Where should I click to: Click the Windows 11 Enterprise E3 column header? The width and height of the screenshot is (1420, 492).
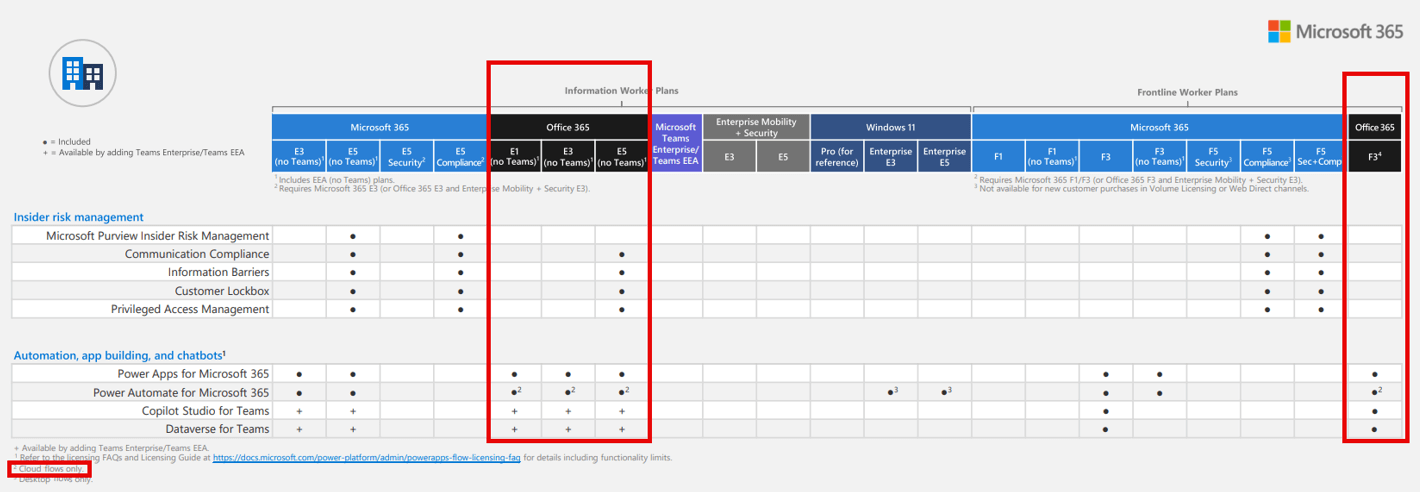890,156
